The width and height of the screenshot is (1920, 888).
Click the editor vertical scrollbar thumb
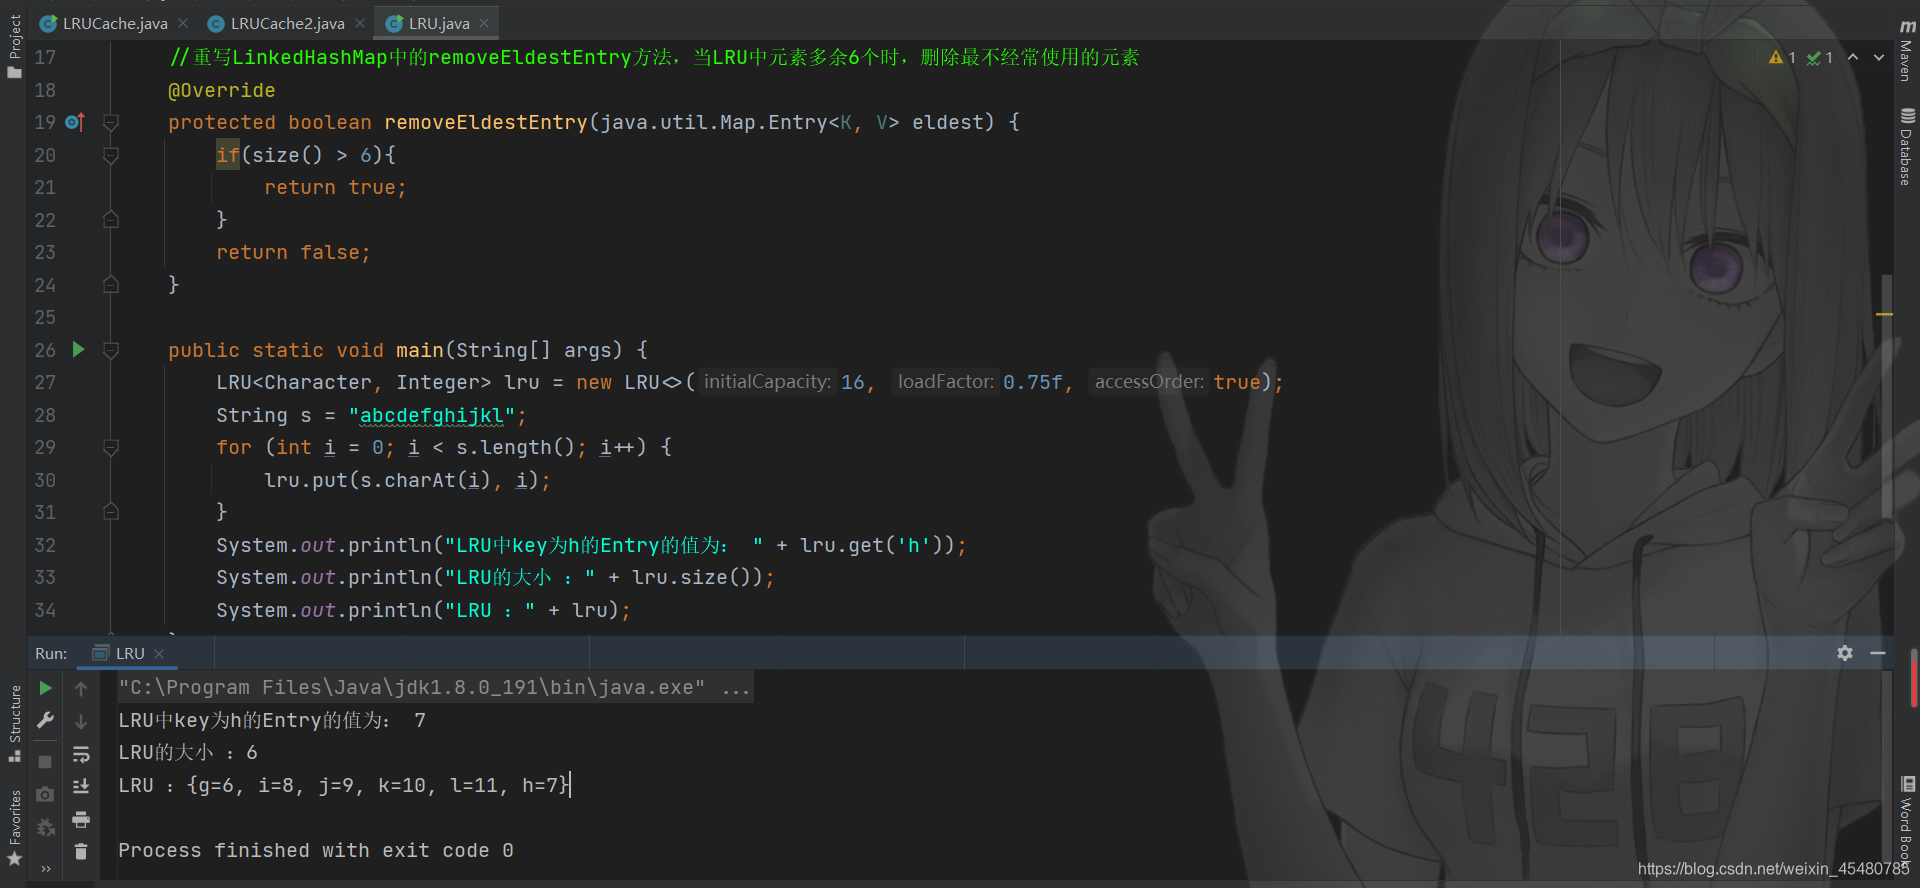coord(1887,395)
